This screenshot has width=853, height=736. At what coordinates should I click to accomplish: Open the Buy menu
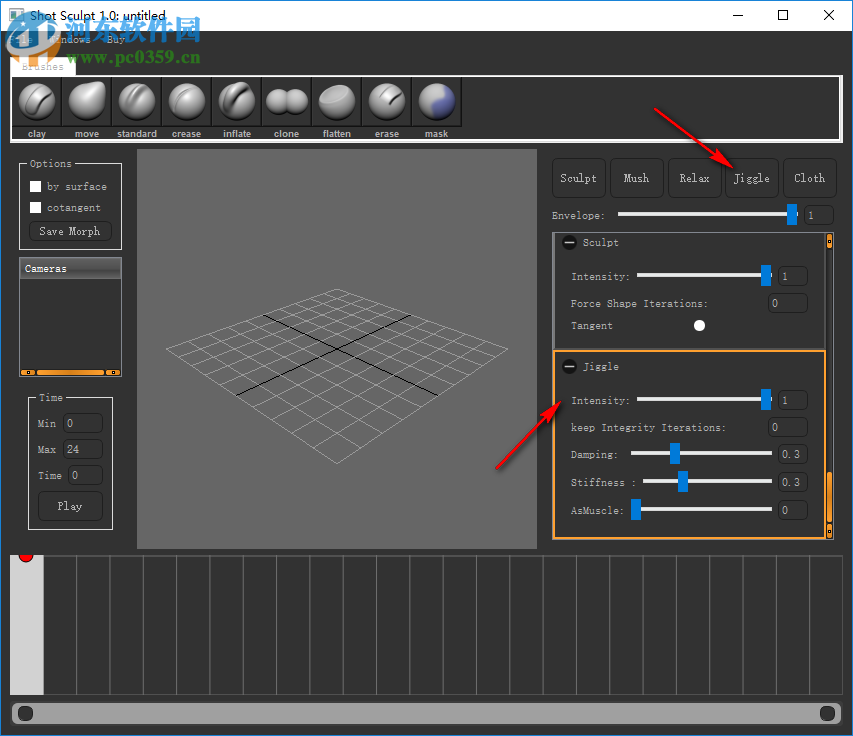click(x=116, y=40)
